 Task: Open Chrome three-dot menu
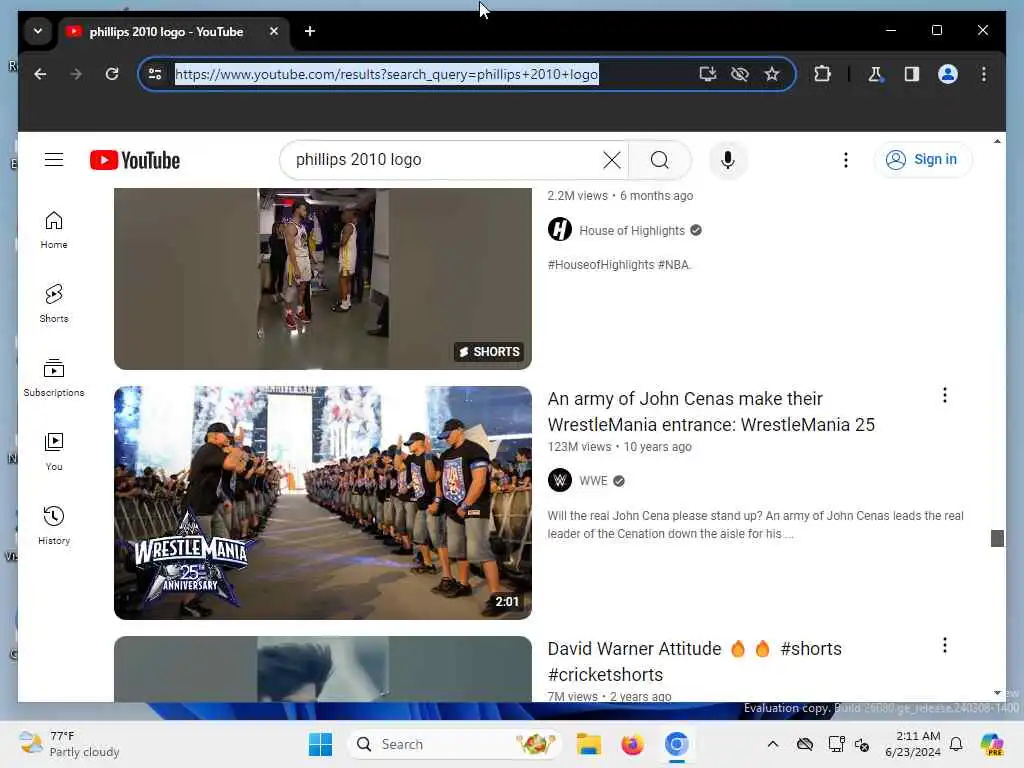[x=984, y=74]
